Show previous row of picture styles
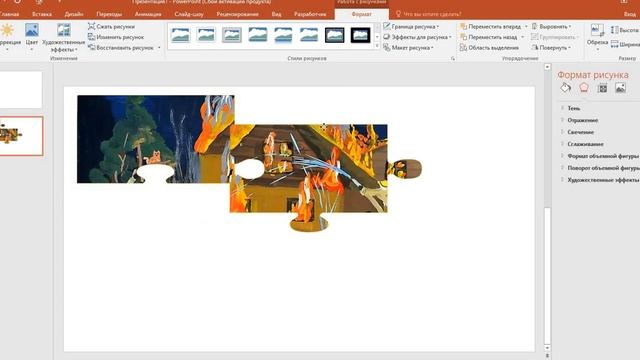Screen dimensions: 640x360 (x=377, y=27)
